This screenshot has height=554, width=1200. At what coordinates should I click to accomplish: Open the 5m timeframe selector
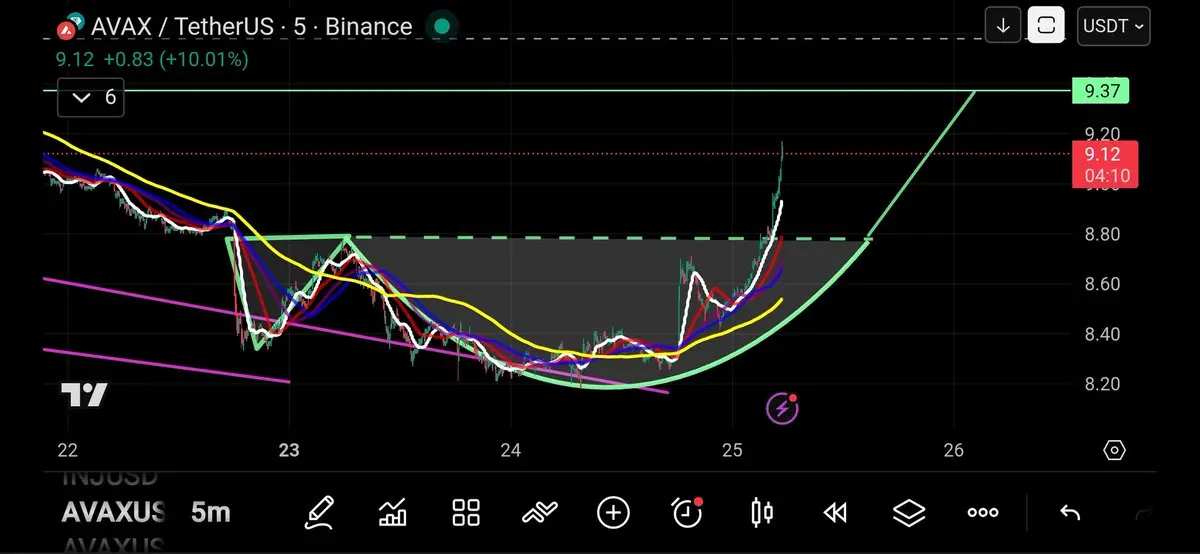pyautogui.click(x=211, y=513)
